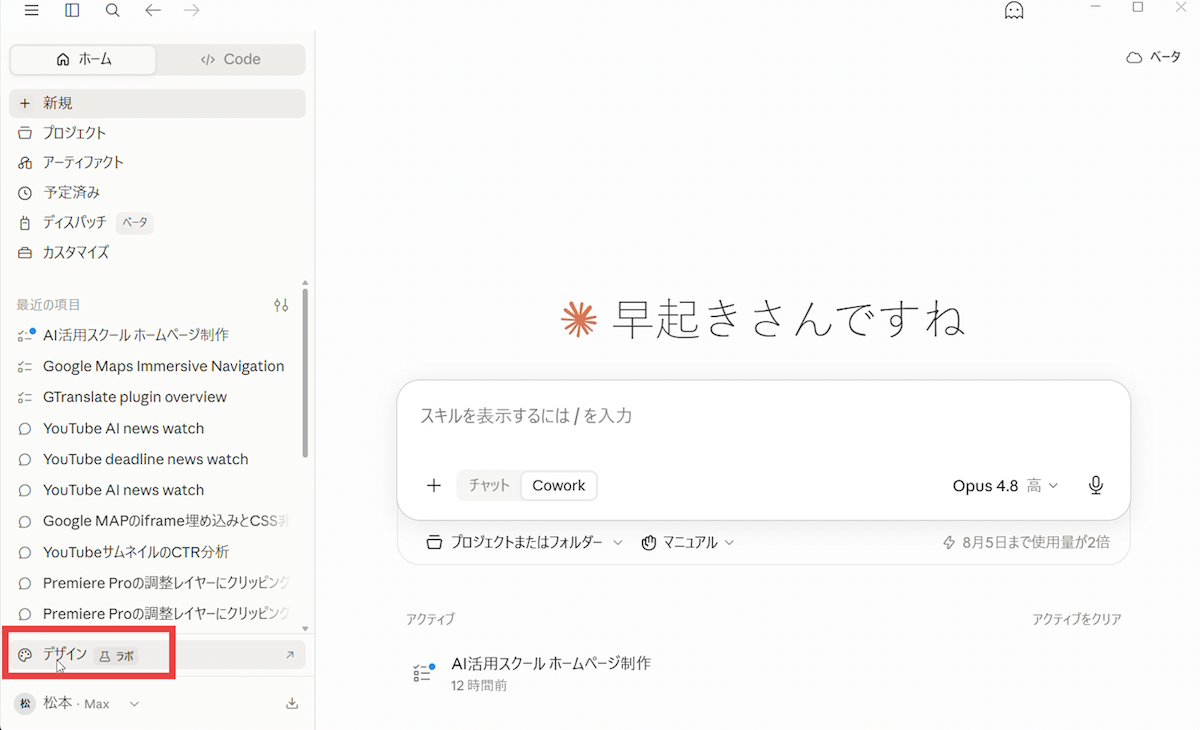Open プロジェクト in the sidebar

158,133
